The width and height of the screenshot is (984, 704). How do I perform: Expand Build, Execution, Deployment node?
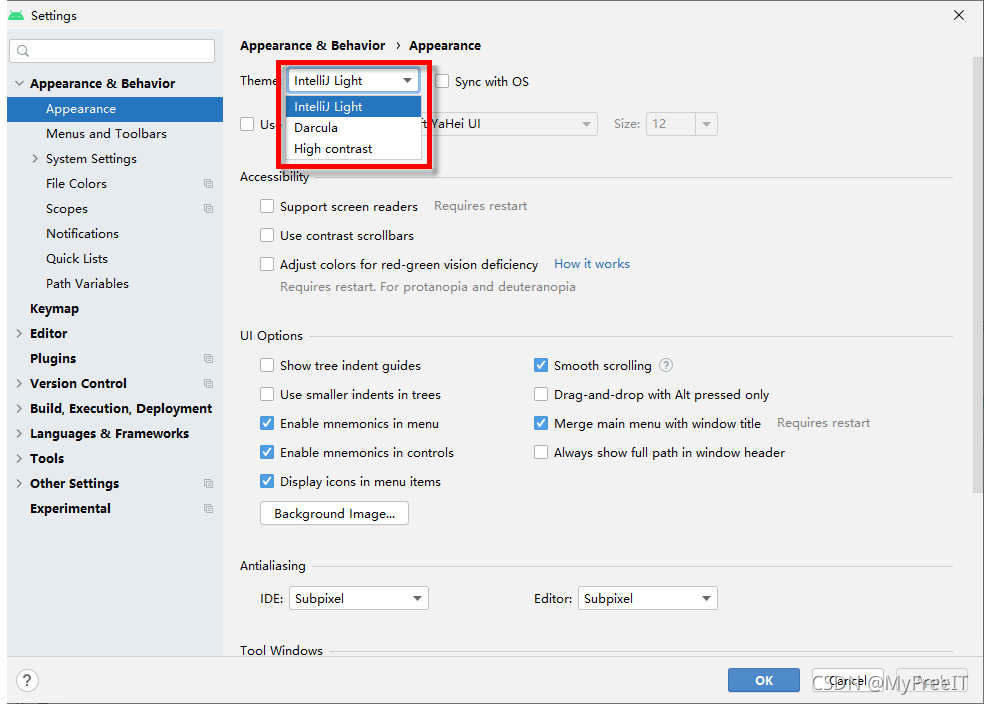tap(19, 408)
